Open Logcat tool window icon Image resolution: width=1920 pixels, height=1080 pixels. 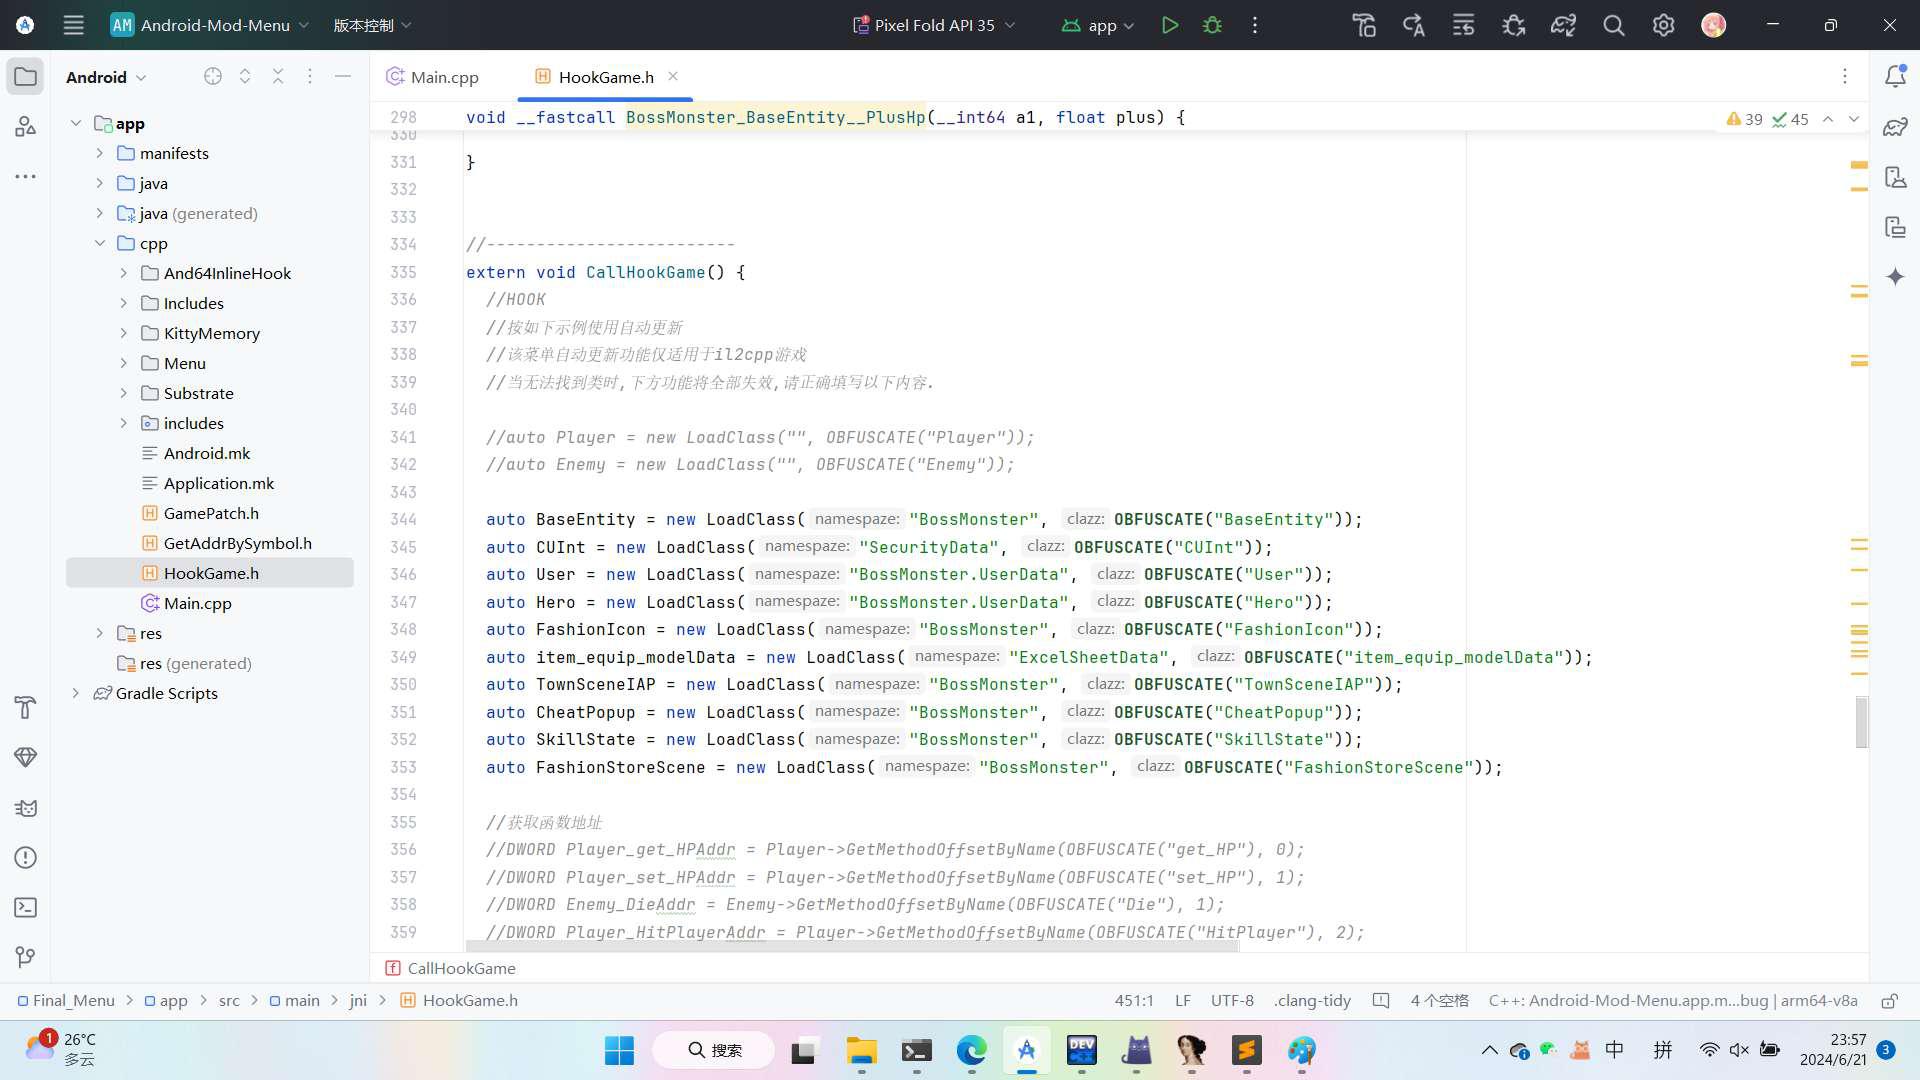click(x=26, y=808)
